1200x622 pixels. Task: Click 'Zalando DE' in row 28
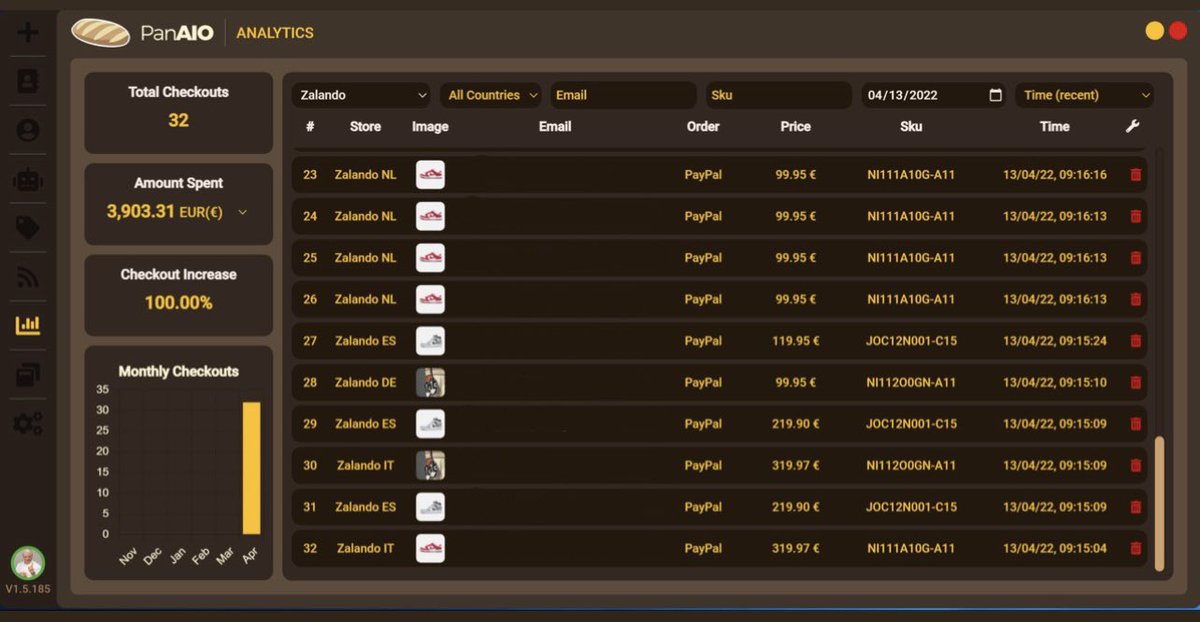(365, 382)
